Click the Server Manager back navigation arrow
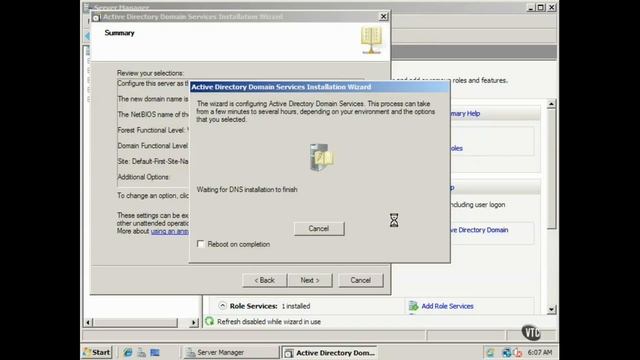 [87, 36]
